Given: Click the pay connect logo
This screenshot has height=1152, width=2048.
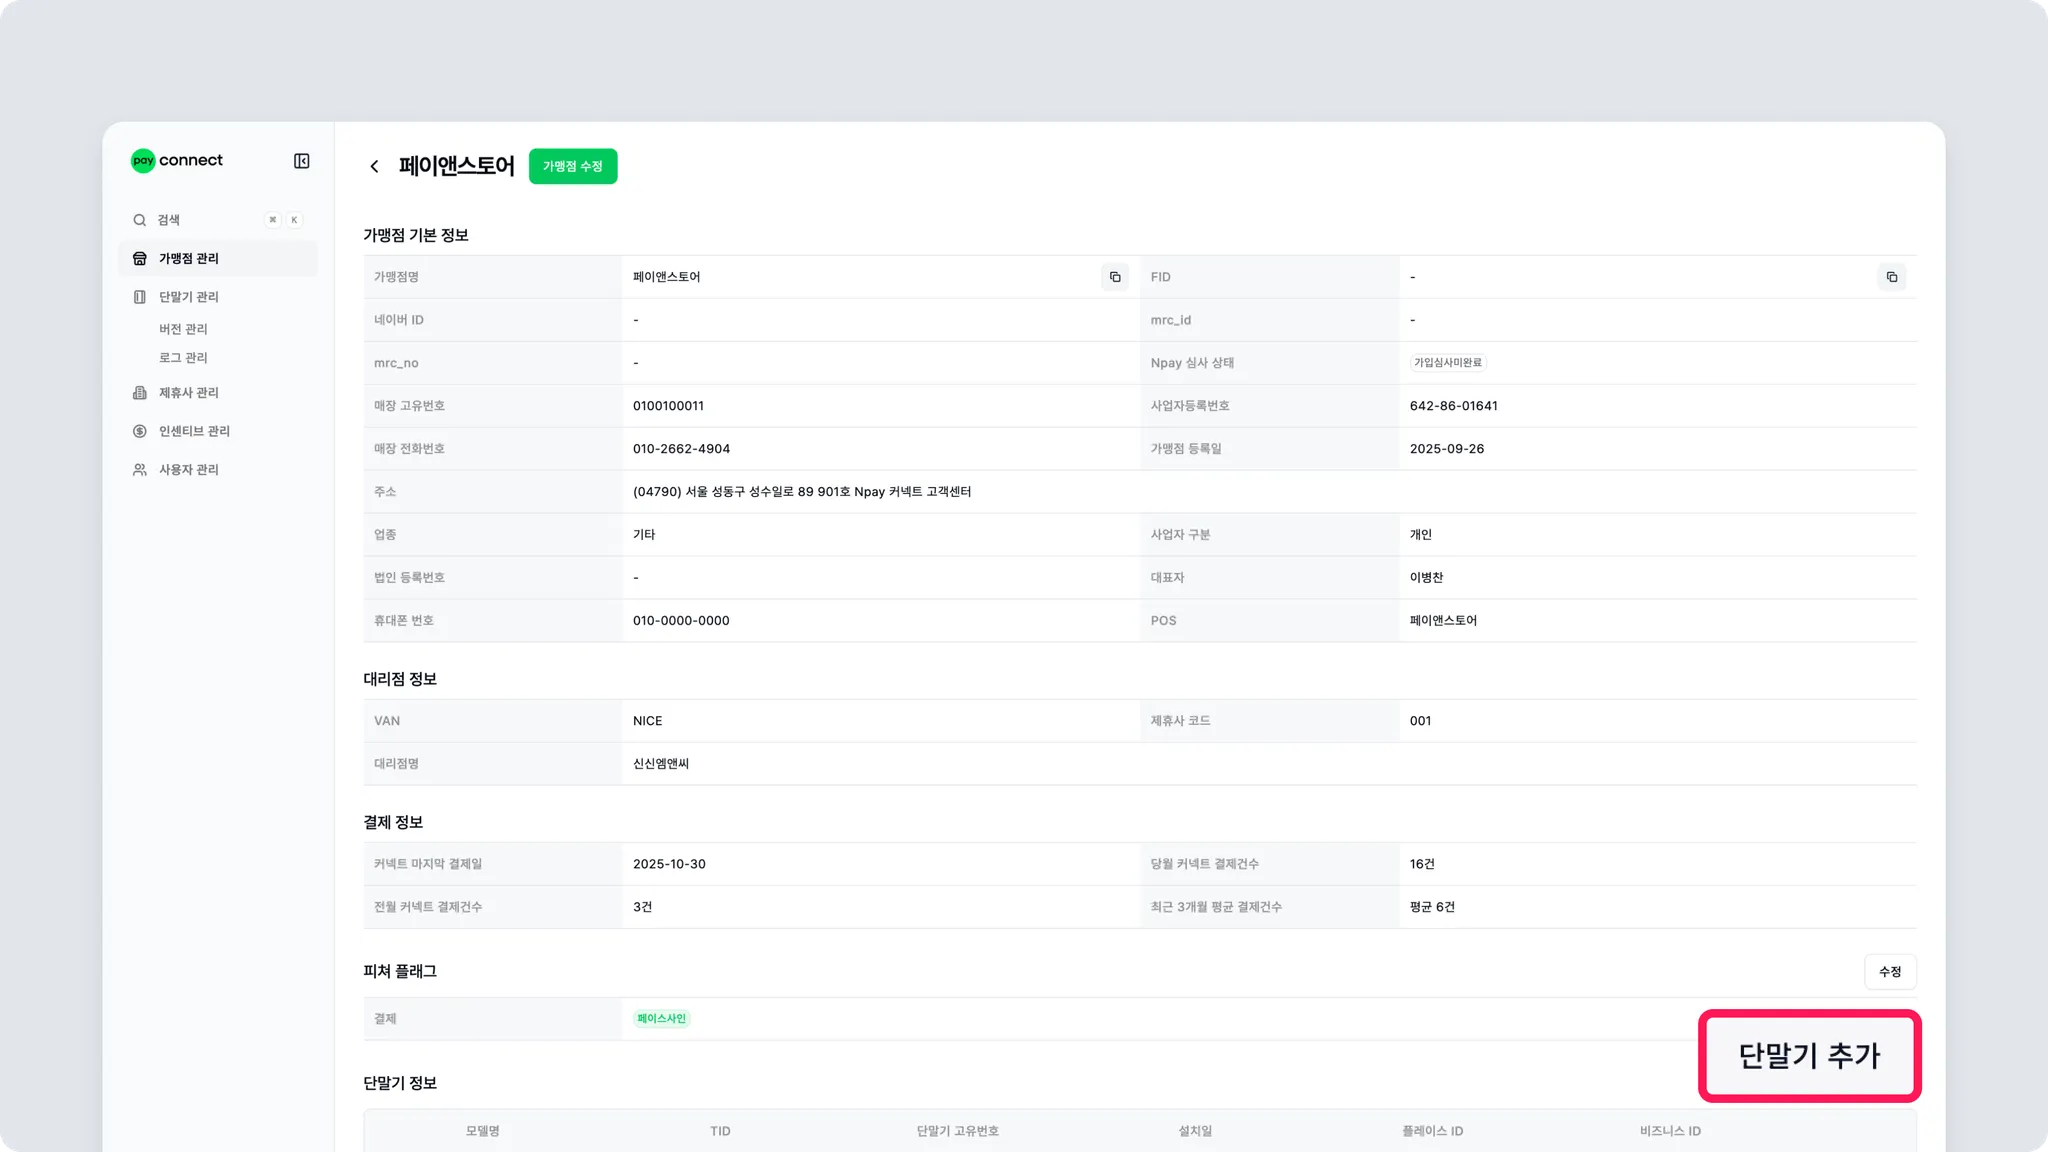Looking at the screenshot, I should pos(177,161).
